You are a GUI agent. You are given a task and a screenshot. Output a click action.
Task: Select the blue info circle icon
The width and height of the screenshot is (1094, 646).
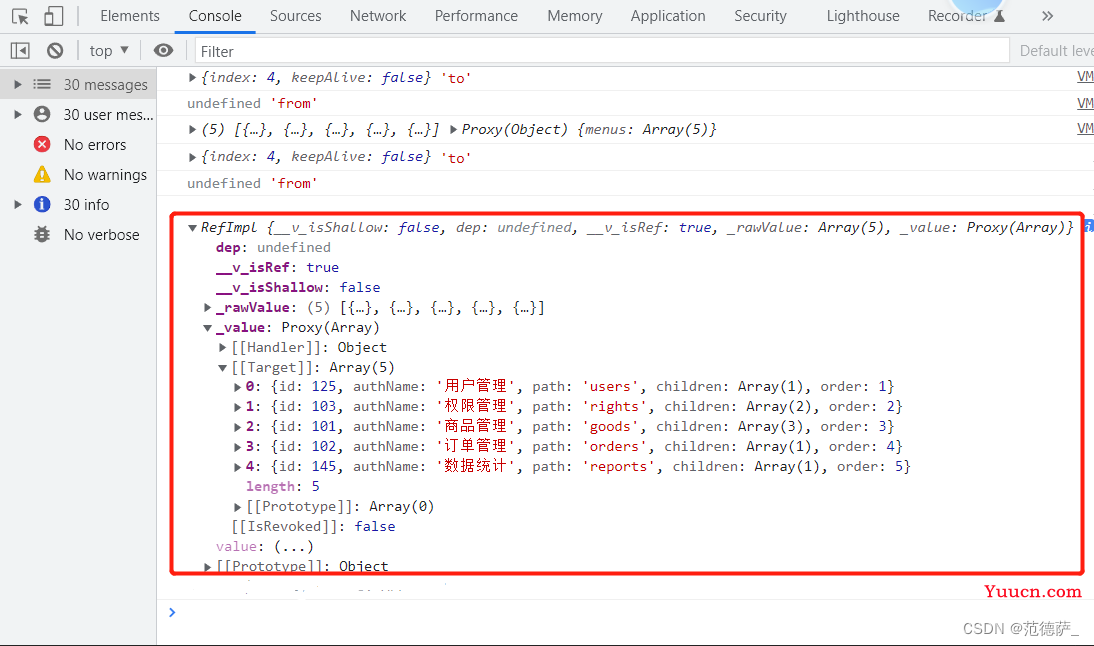pyautogui.click(x=42, y=204)
